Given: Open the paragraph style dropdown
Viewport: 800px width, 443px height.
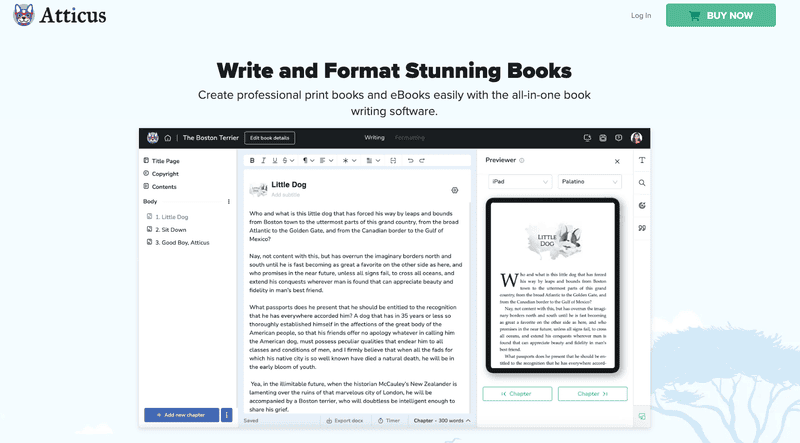Looking at the screenshot, I should [308, 160].
